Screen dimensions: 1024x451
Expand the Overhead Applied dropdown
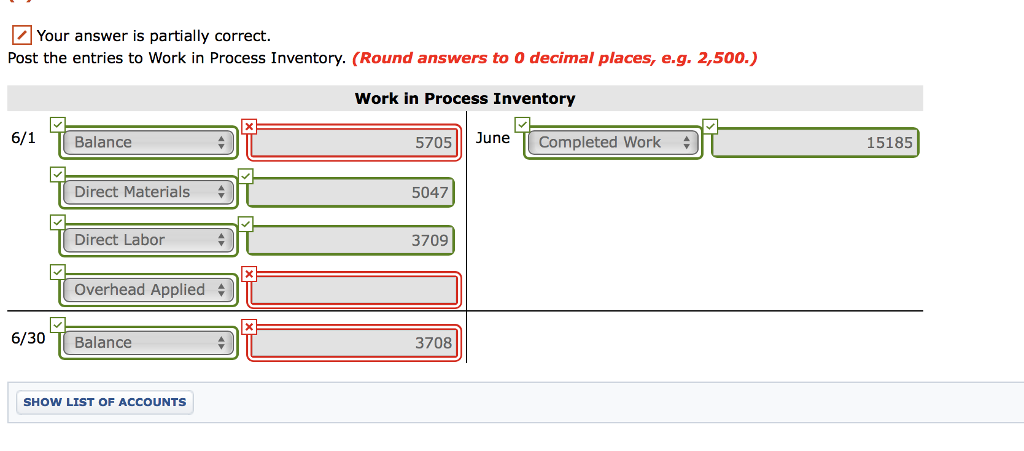click(149, 290)
